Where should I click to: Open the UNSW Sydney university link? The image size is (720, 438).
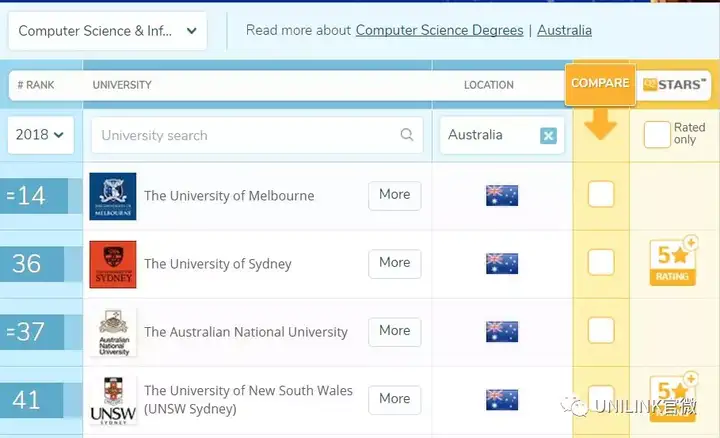coord(248,399)
